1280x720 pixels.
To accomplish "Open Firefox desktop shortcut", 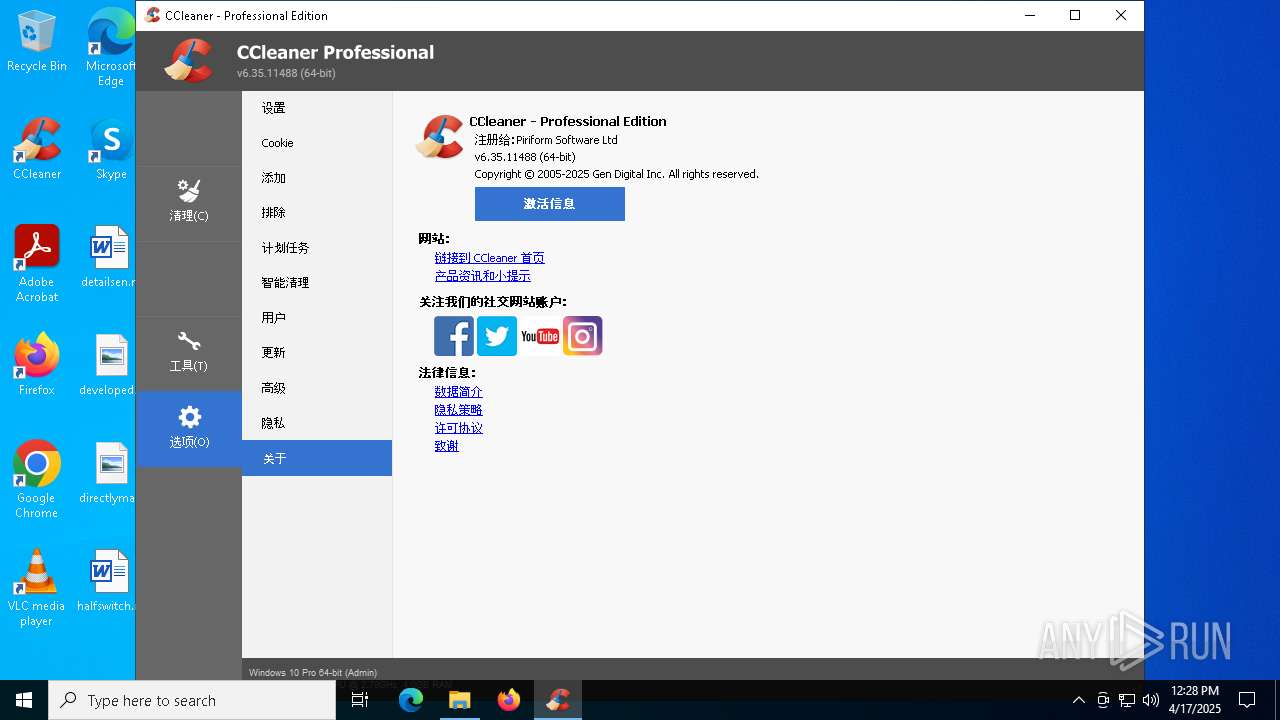I will click(x=37, y=365).
